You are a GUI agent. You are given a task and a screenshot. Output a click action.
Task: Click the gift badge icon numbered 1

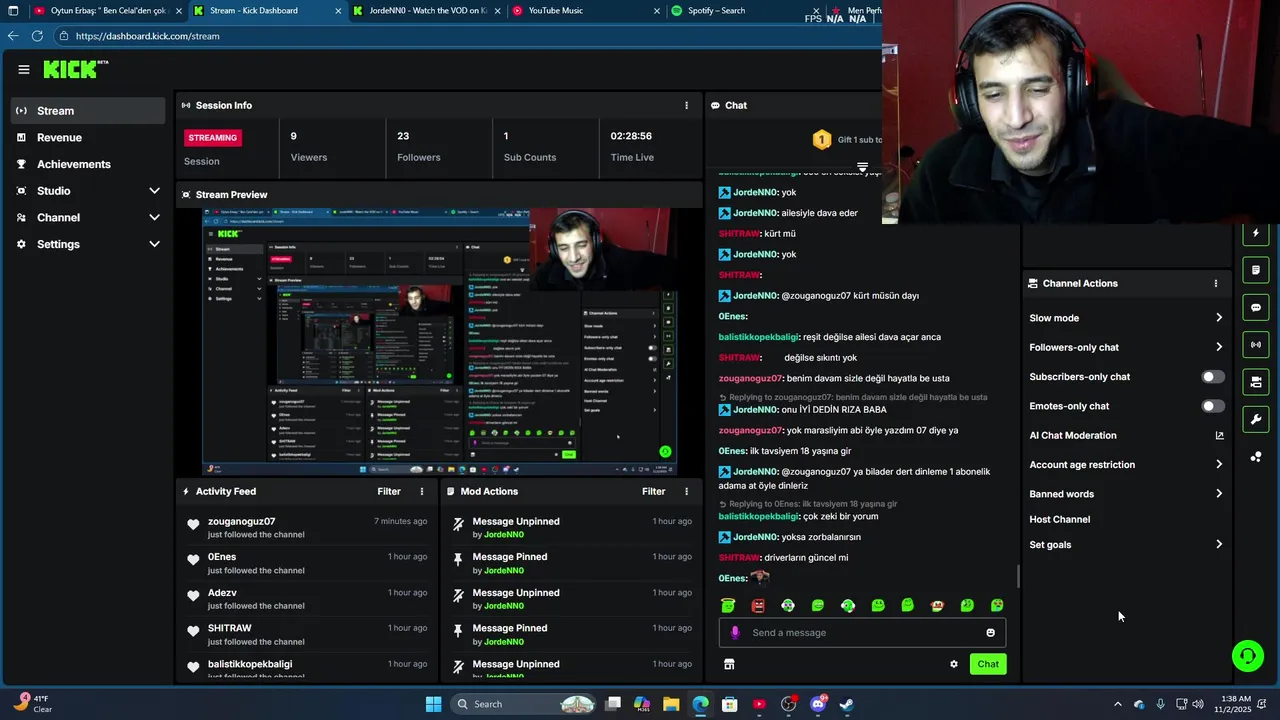(x=821, y=140)
